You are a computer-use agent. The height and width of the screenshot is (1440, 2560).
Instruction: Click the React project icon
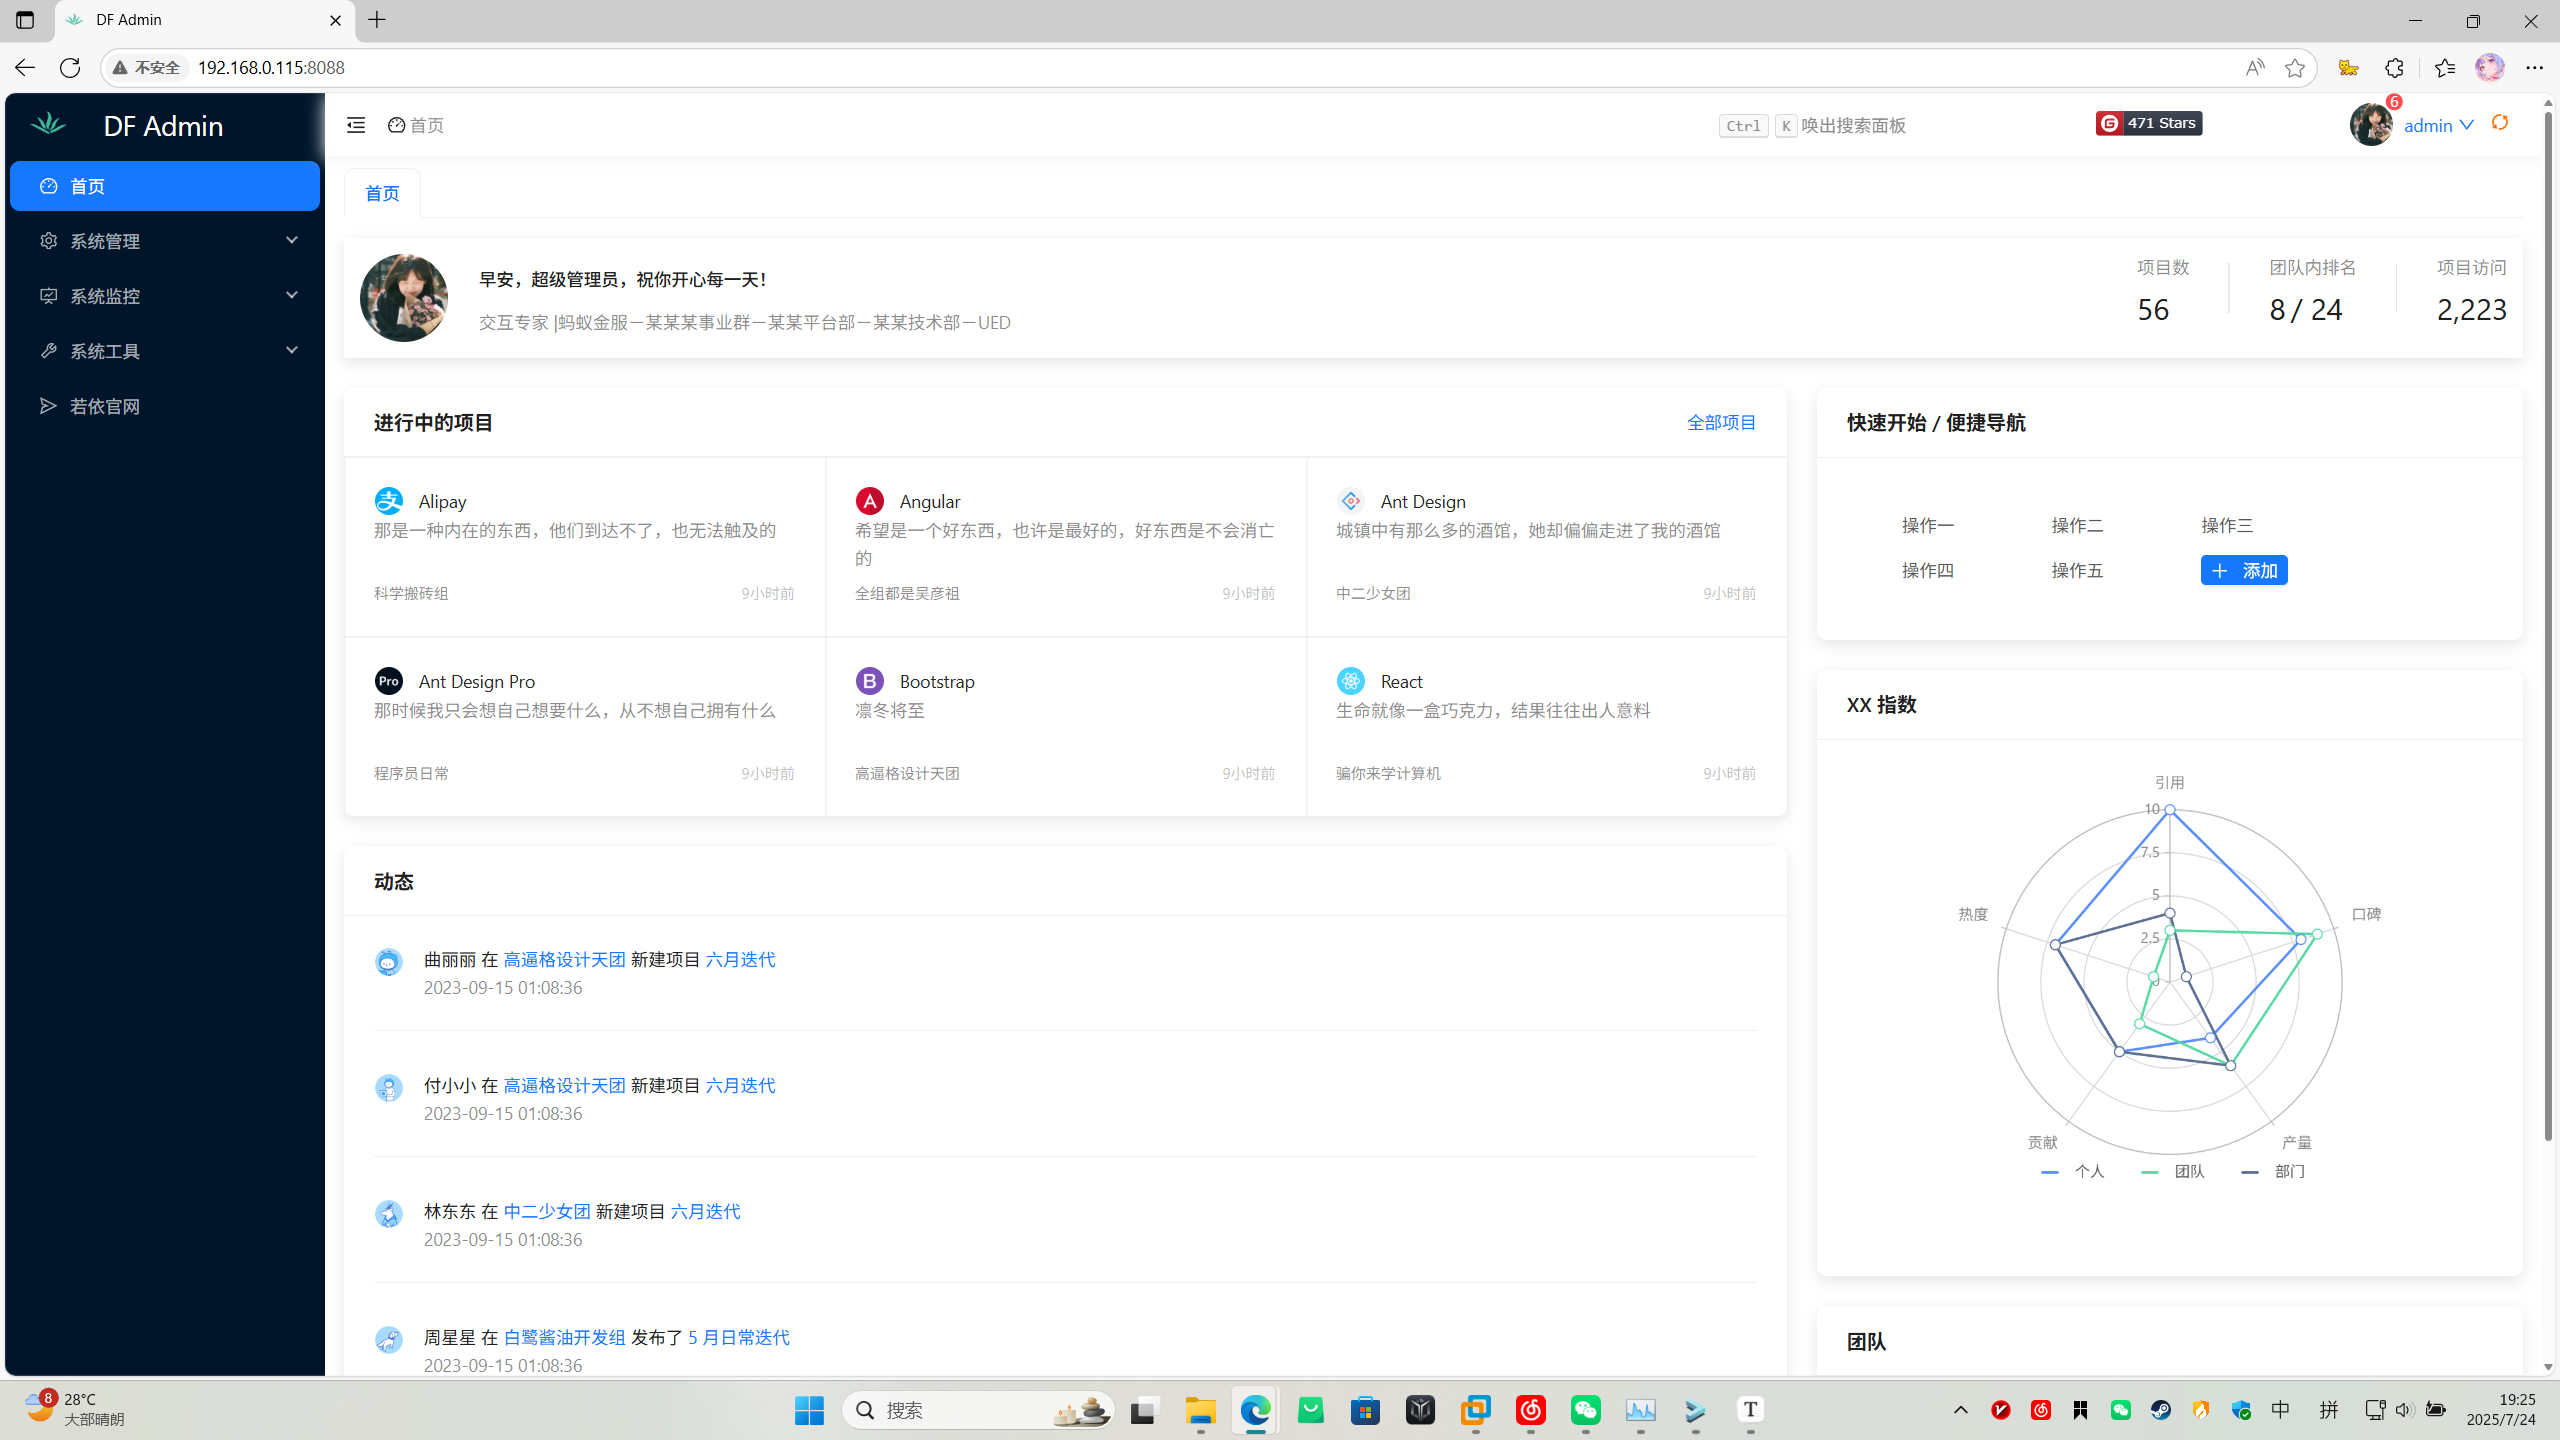[1351, 681]
